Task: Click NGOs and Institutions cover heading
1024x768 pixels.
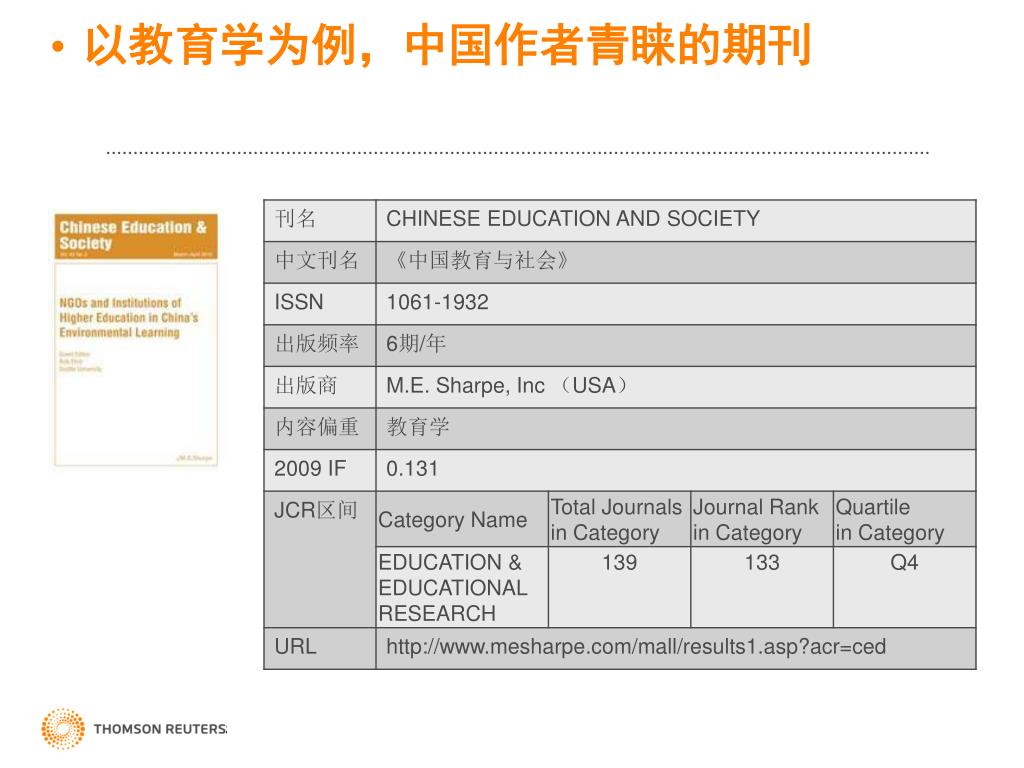Action: point(129,318)
